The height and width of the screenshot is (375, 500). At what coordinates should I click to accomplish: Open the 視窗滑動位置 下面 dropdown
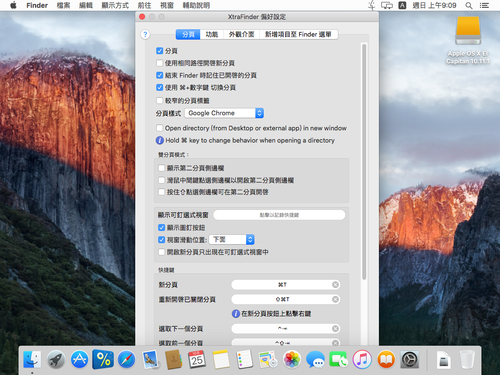[232, 239]
